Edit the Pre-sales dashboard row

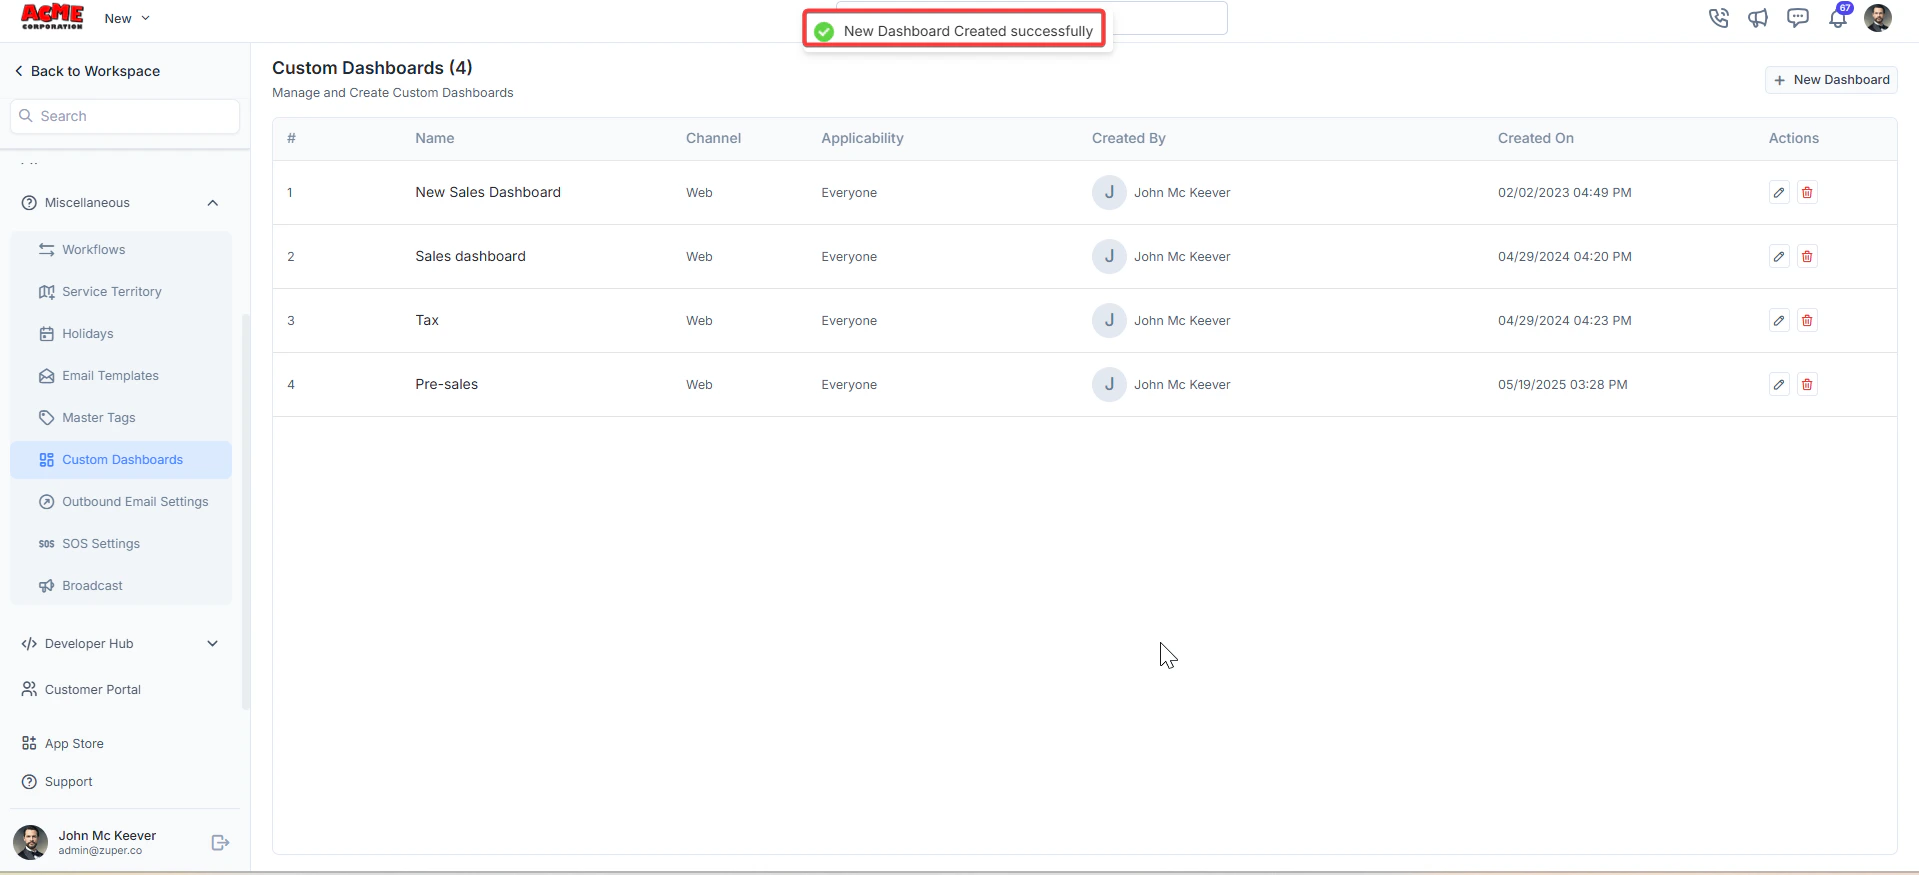tap(1779, 384)
